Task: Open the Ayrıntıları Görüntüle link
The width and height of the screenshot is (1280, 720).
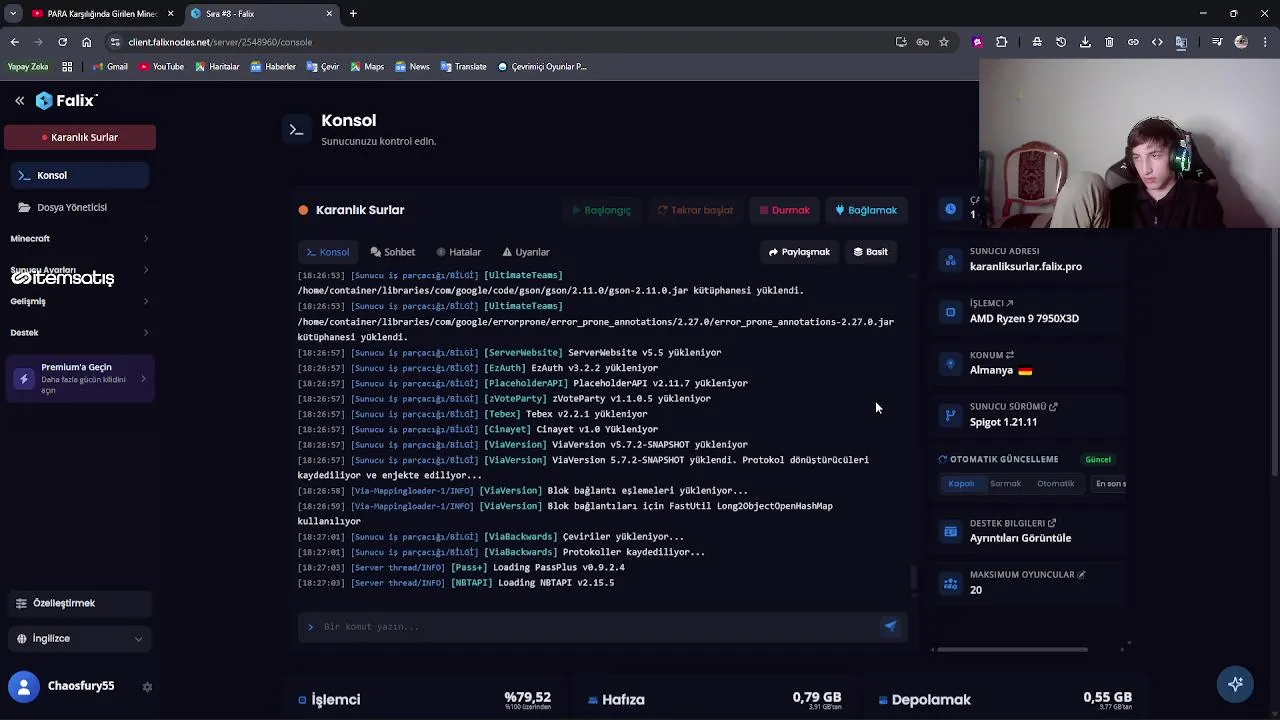Action: click(1020, 538)
